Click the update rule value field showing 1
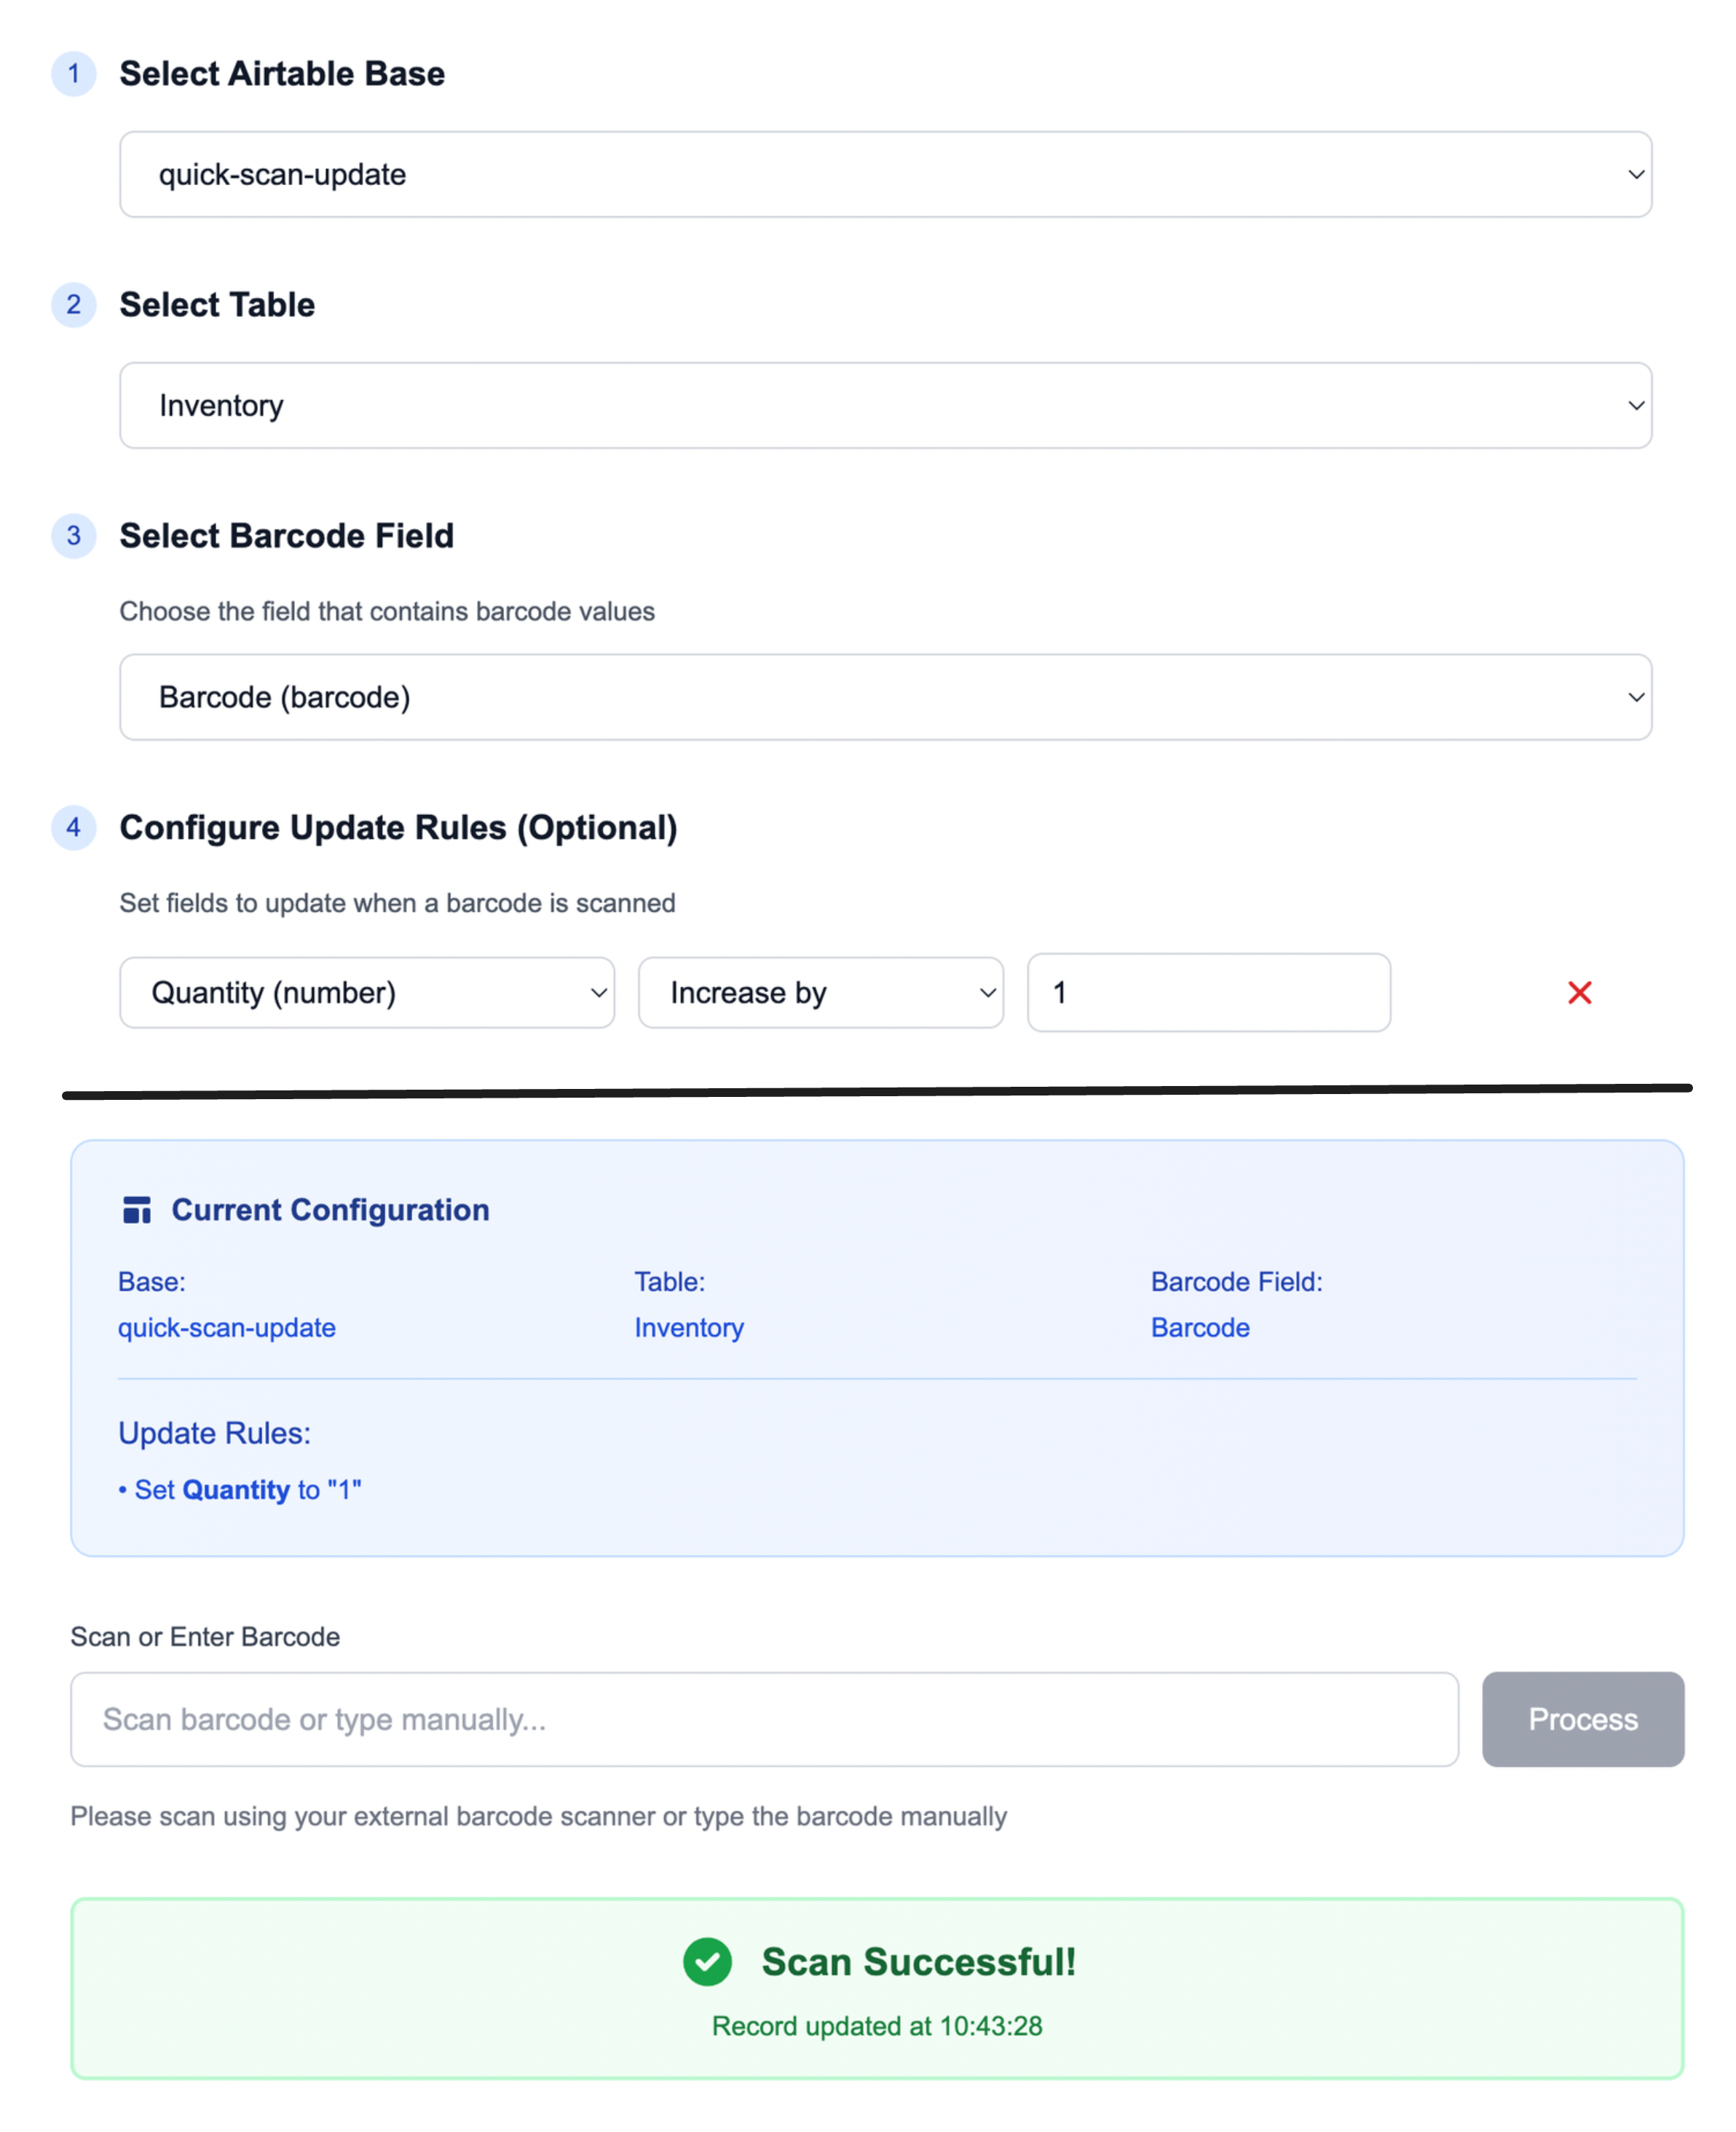 click(1207, 992)
